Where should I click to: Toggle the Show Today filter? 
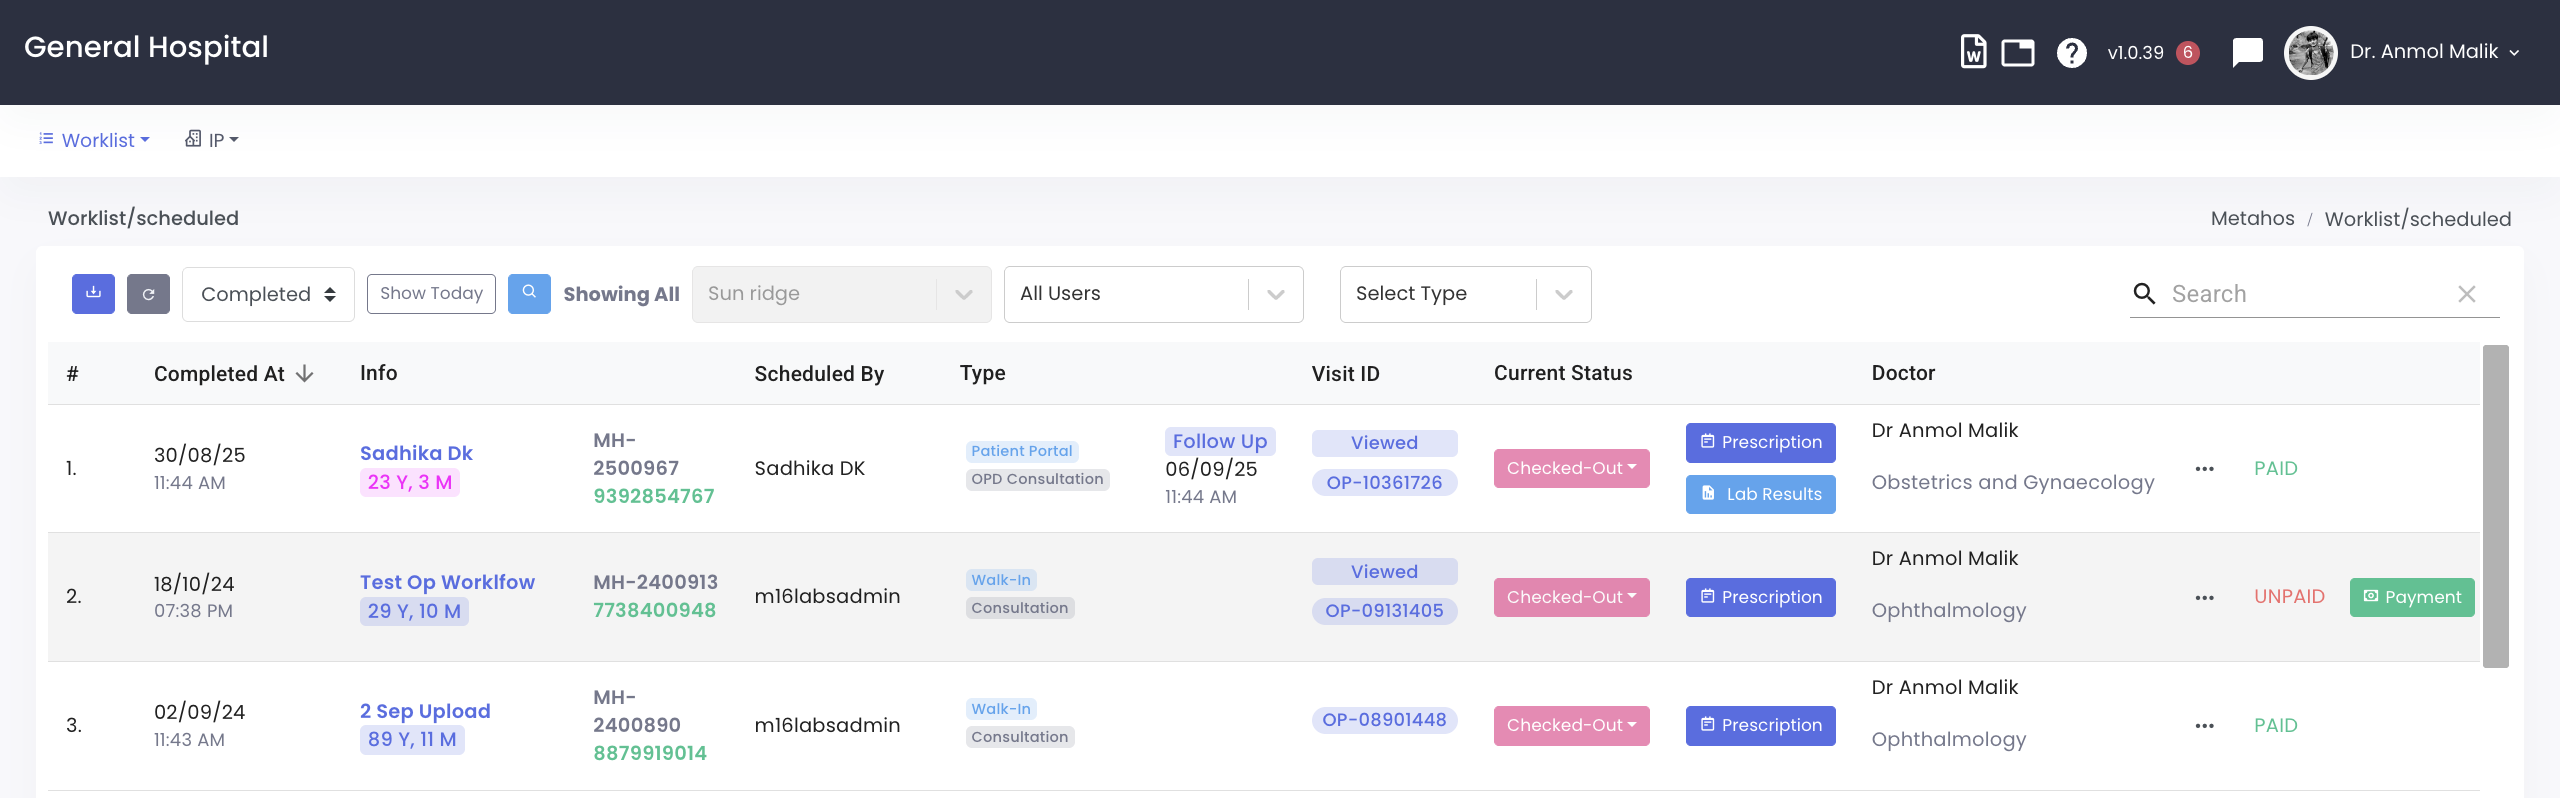(431, 294)
